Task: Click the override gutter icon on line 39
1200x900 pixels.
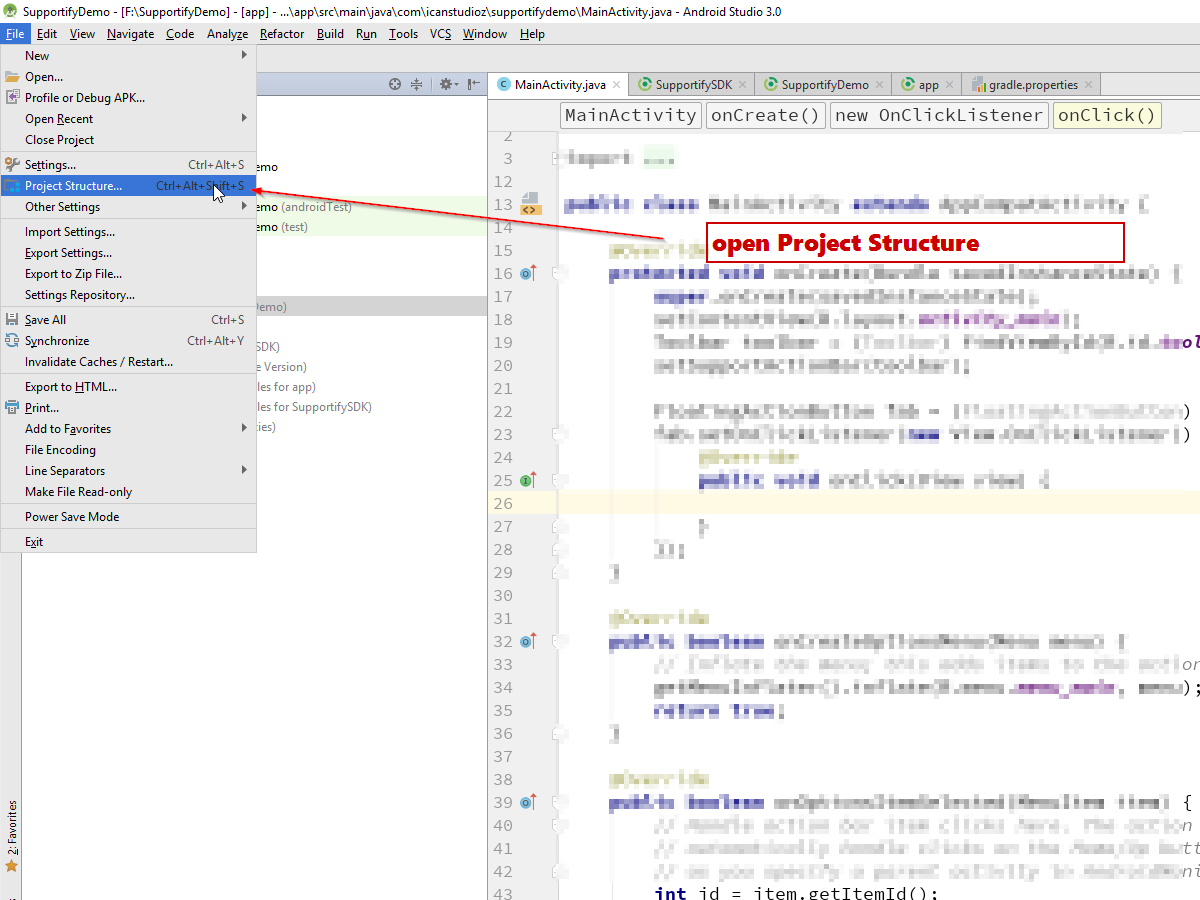Action: (529, 803)
